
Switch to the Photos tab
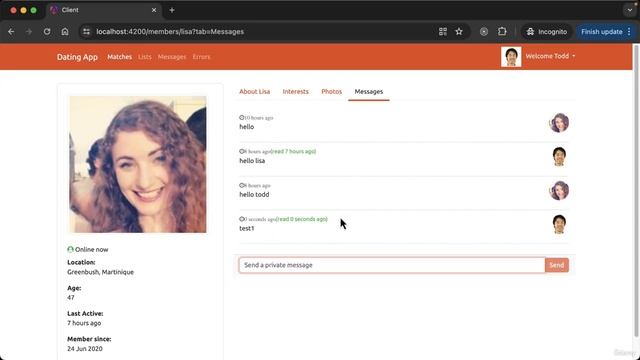pos(331,91)
